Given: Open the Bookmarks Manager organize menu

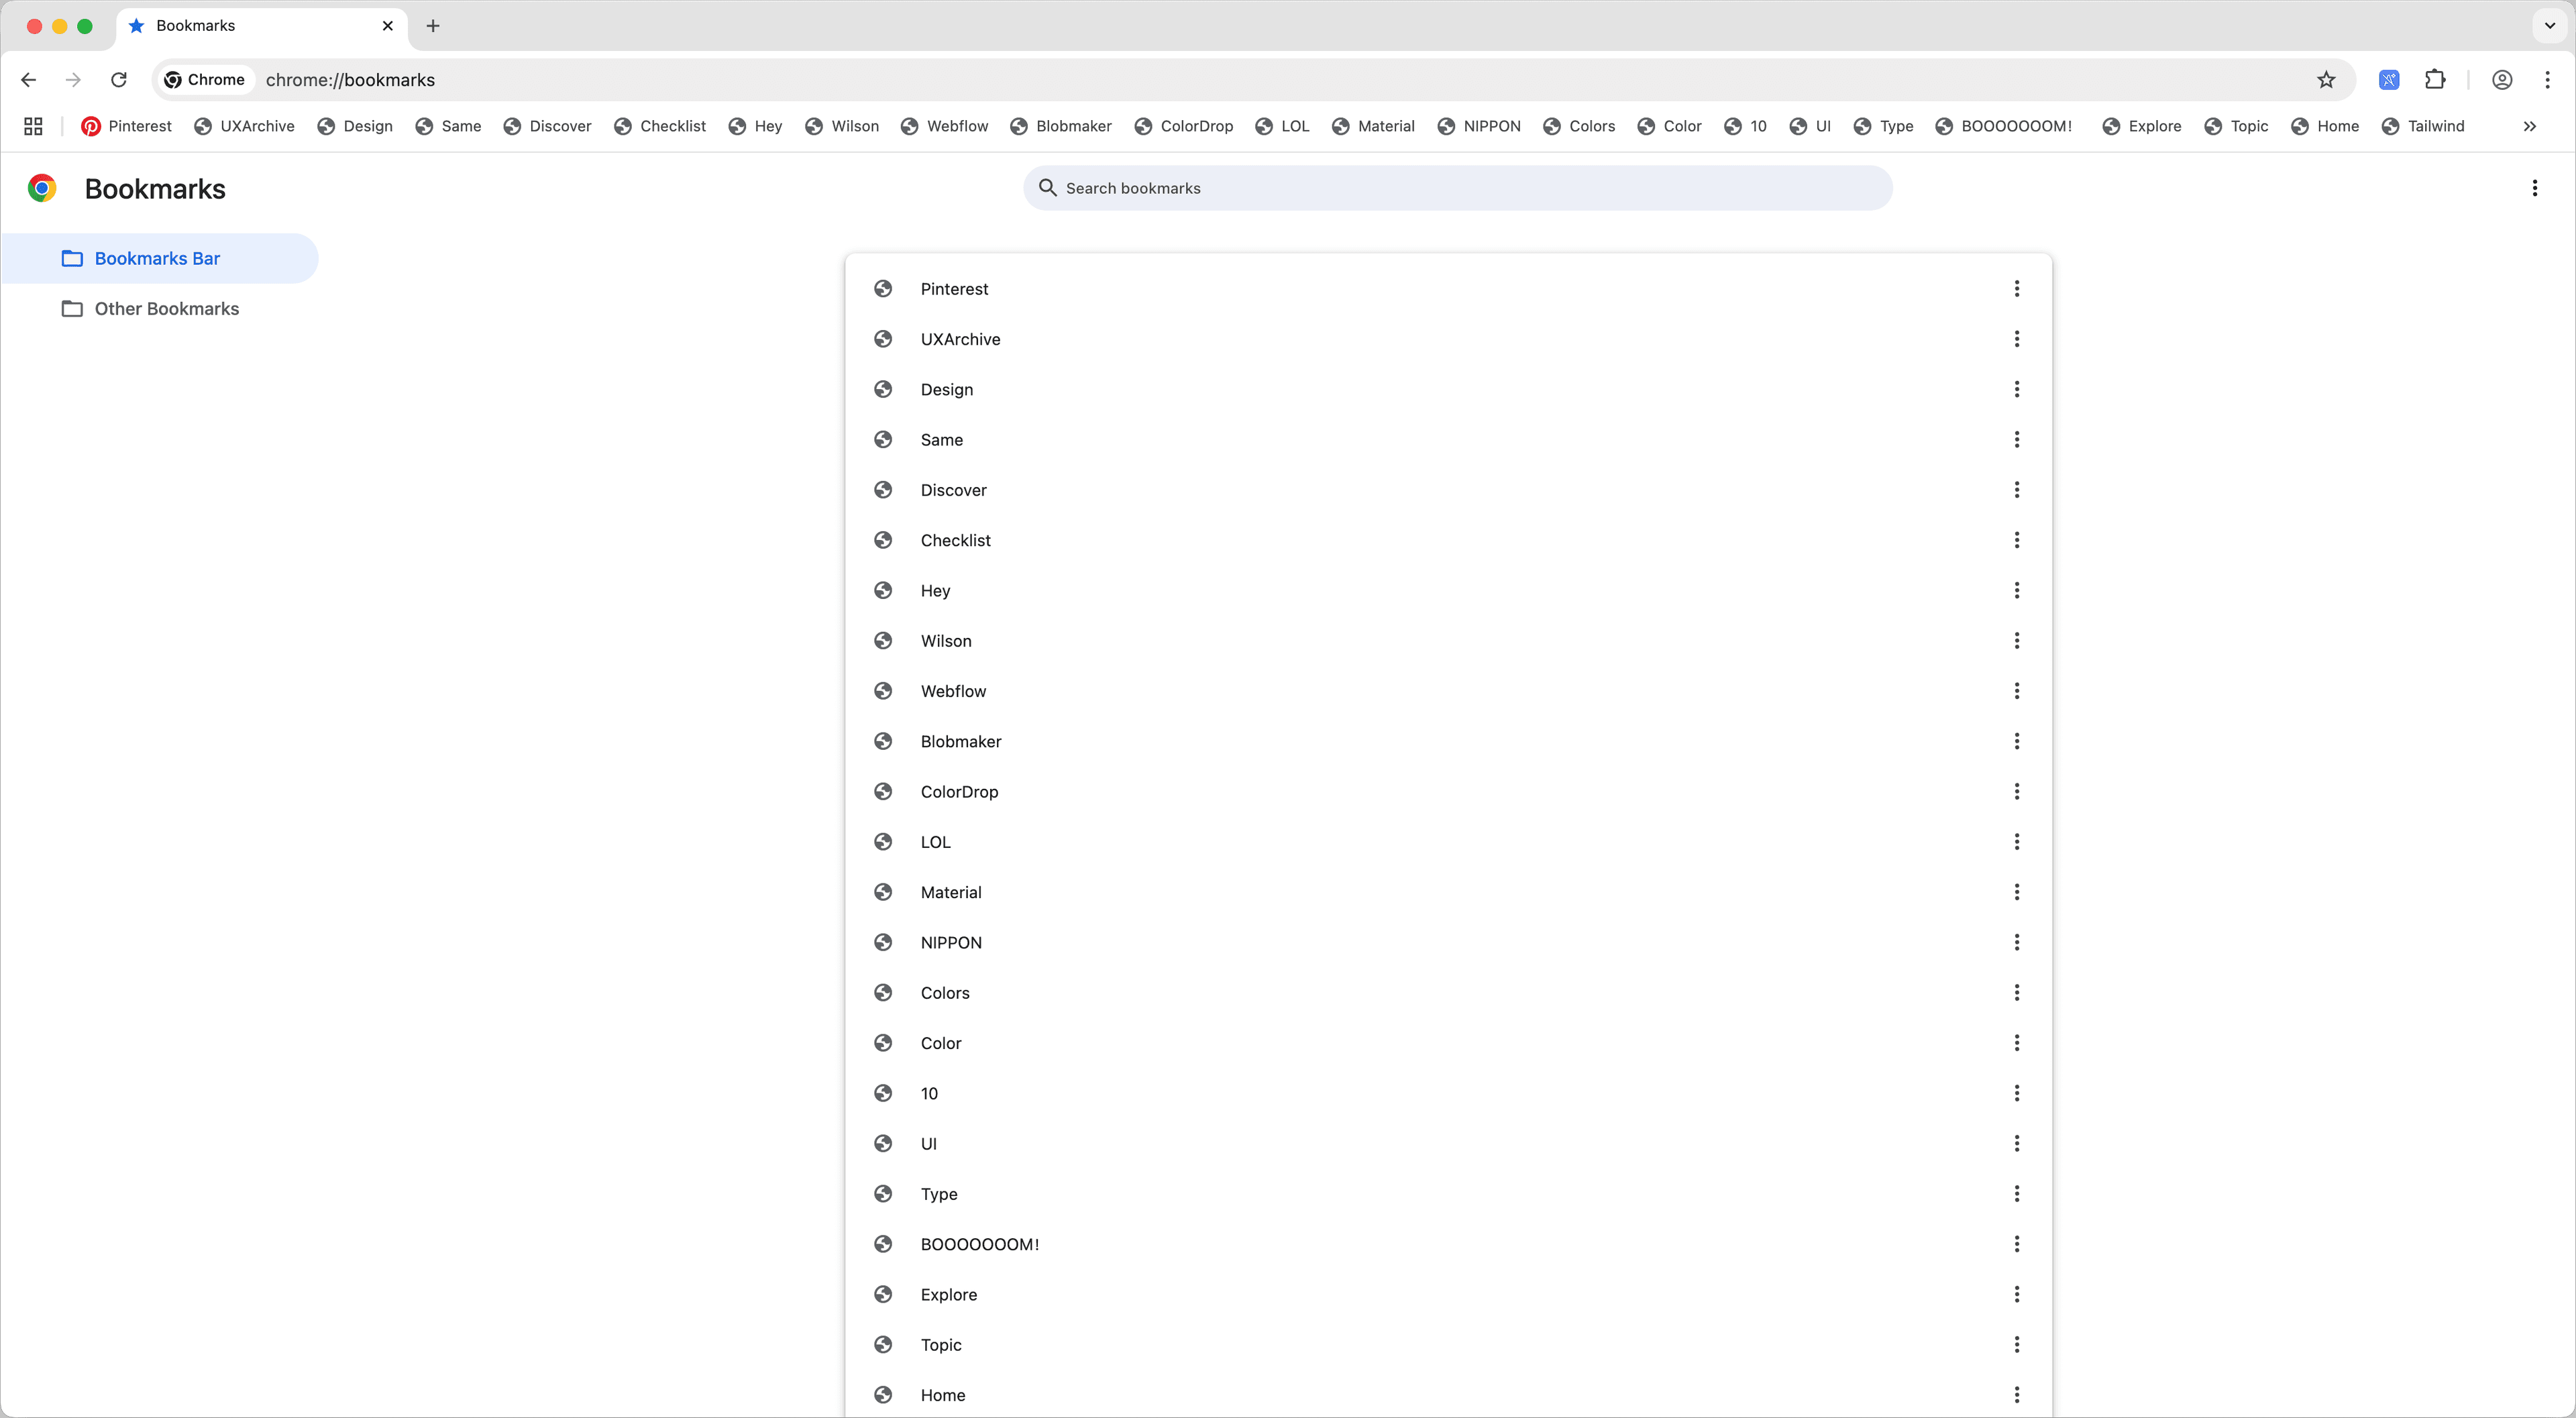Looking at the screenshot, I should (x=2534, y=188).
